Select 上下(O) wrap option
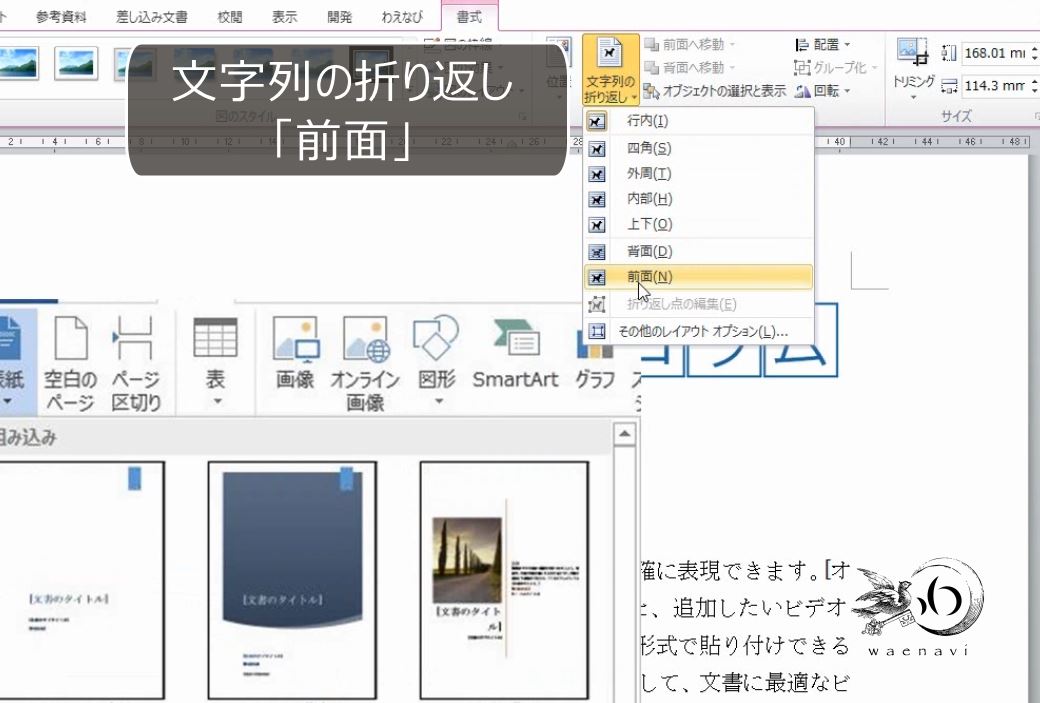1040x703 pixels. click(x=698, y=224)
